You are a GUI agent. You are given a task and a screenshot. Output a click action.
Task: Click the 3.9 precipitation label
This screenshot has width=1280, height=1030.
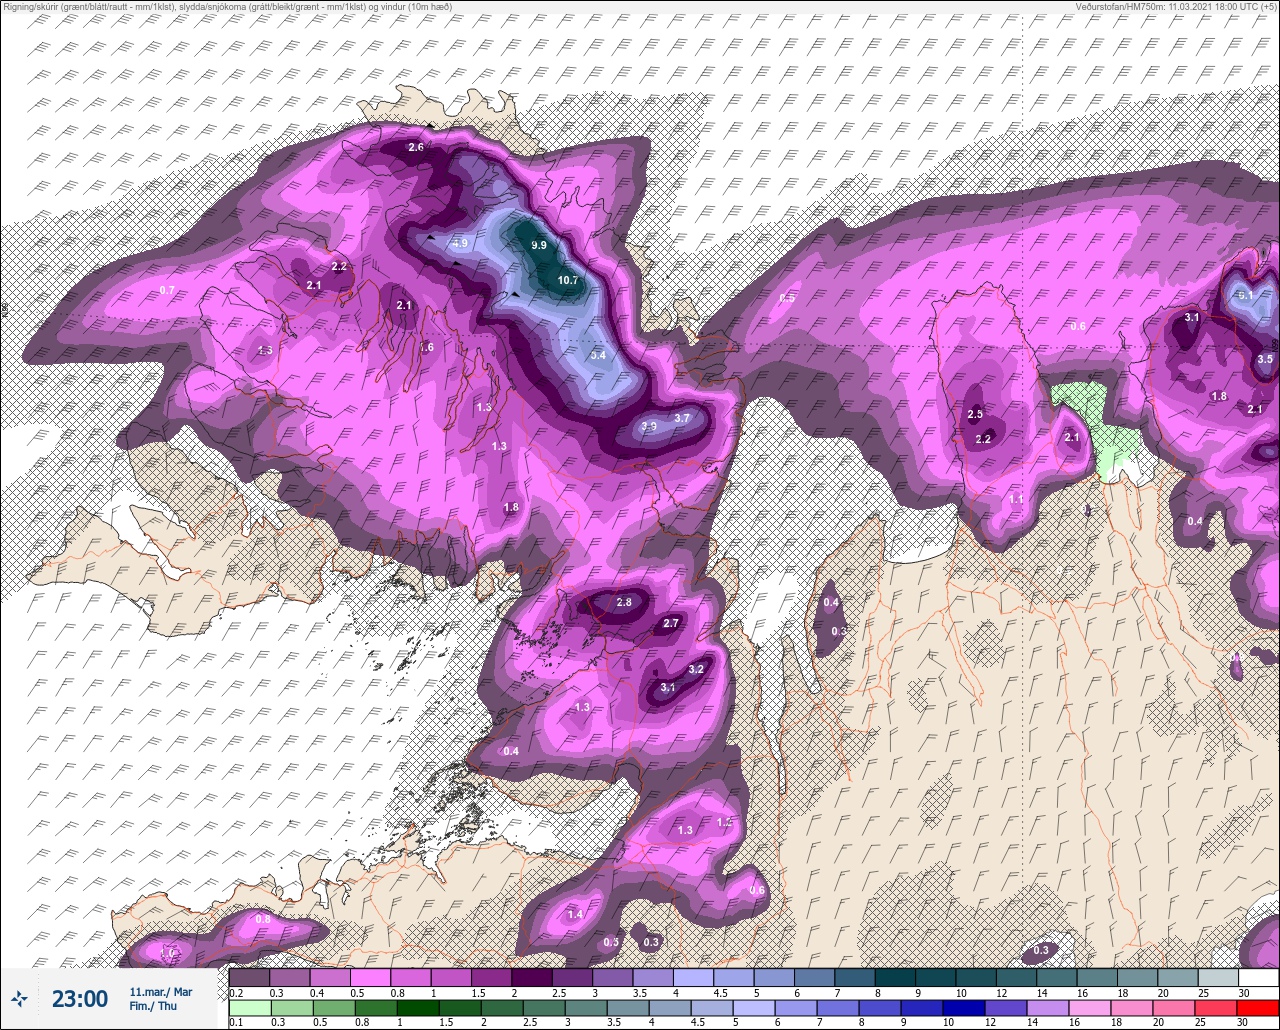tap(648, 427)
